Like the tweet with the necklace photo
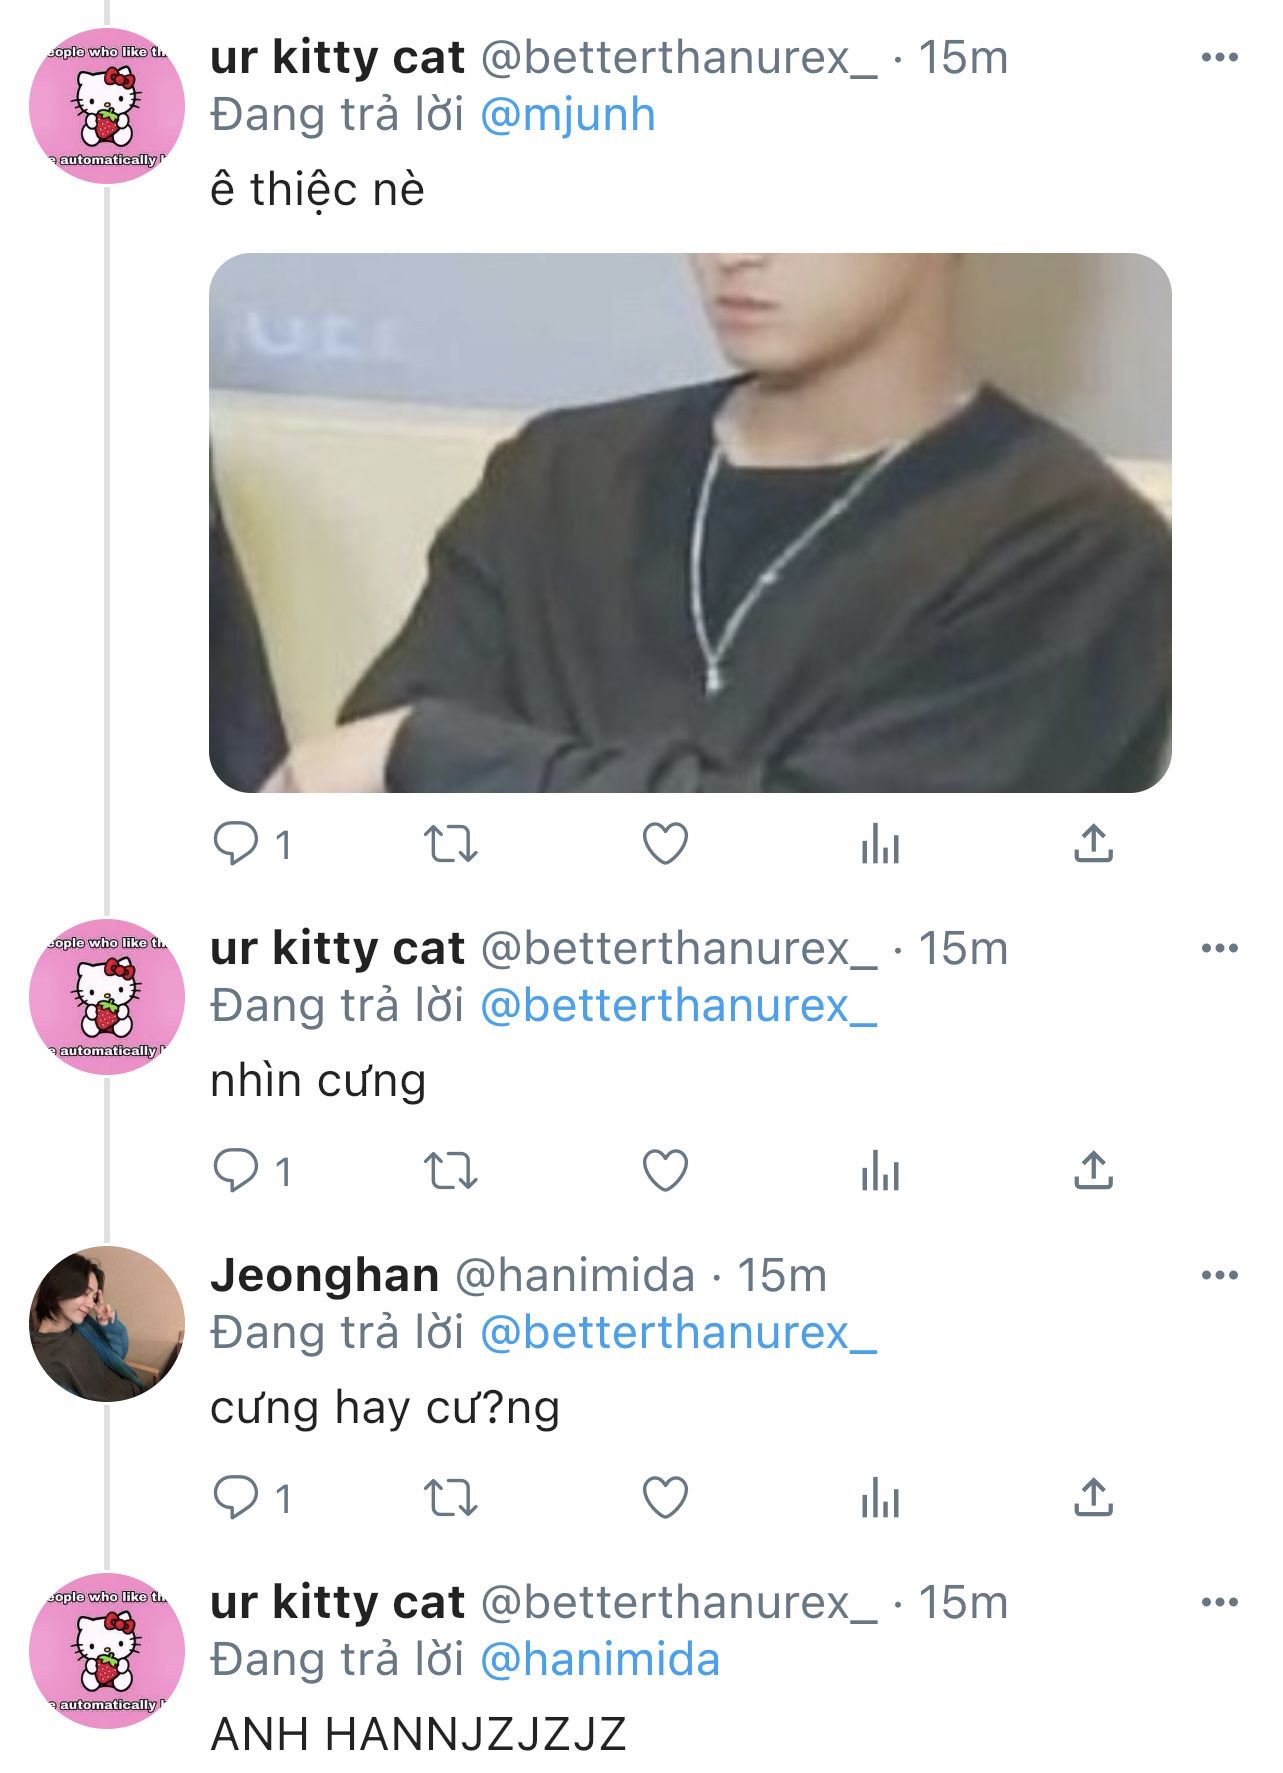Image resolution: width=1283 pixels, height=1773 pixels. tap(665, 844)
